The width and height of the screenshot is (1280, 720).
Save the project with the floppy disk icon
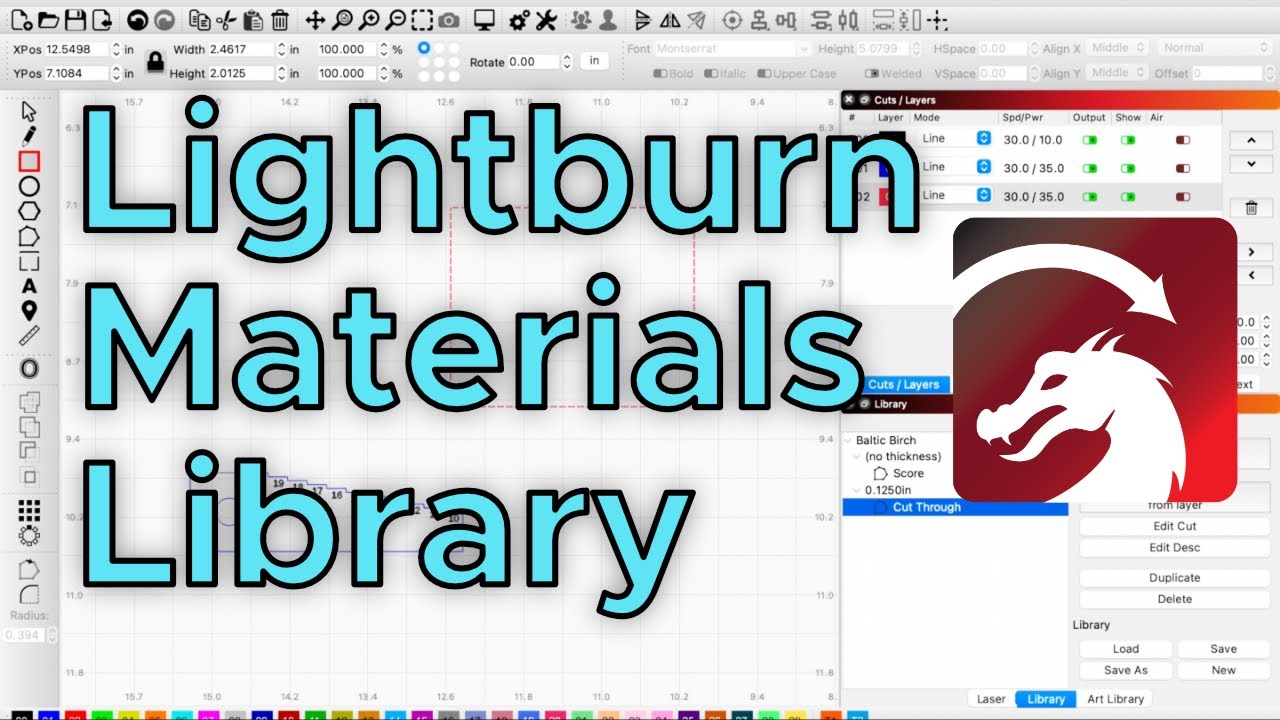pos(75,19)
